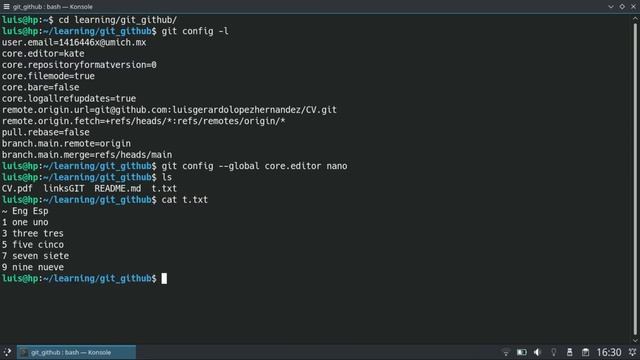
Task: Open the battery status tray icon
Action: click(522, 352)
